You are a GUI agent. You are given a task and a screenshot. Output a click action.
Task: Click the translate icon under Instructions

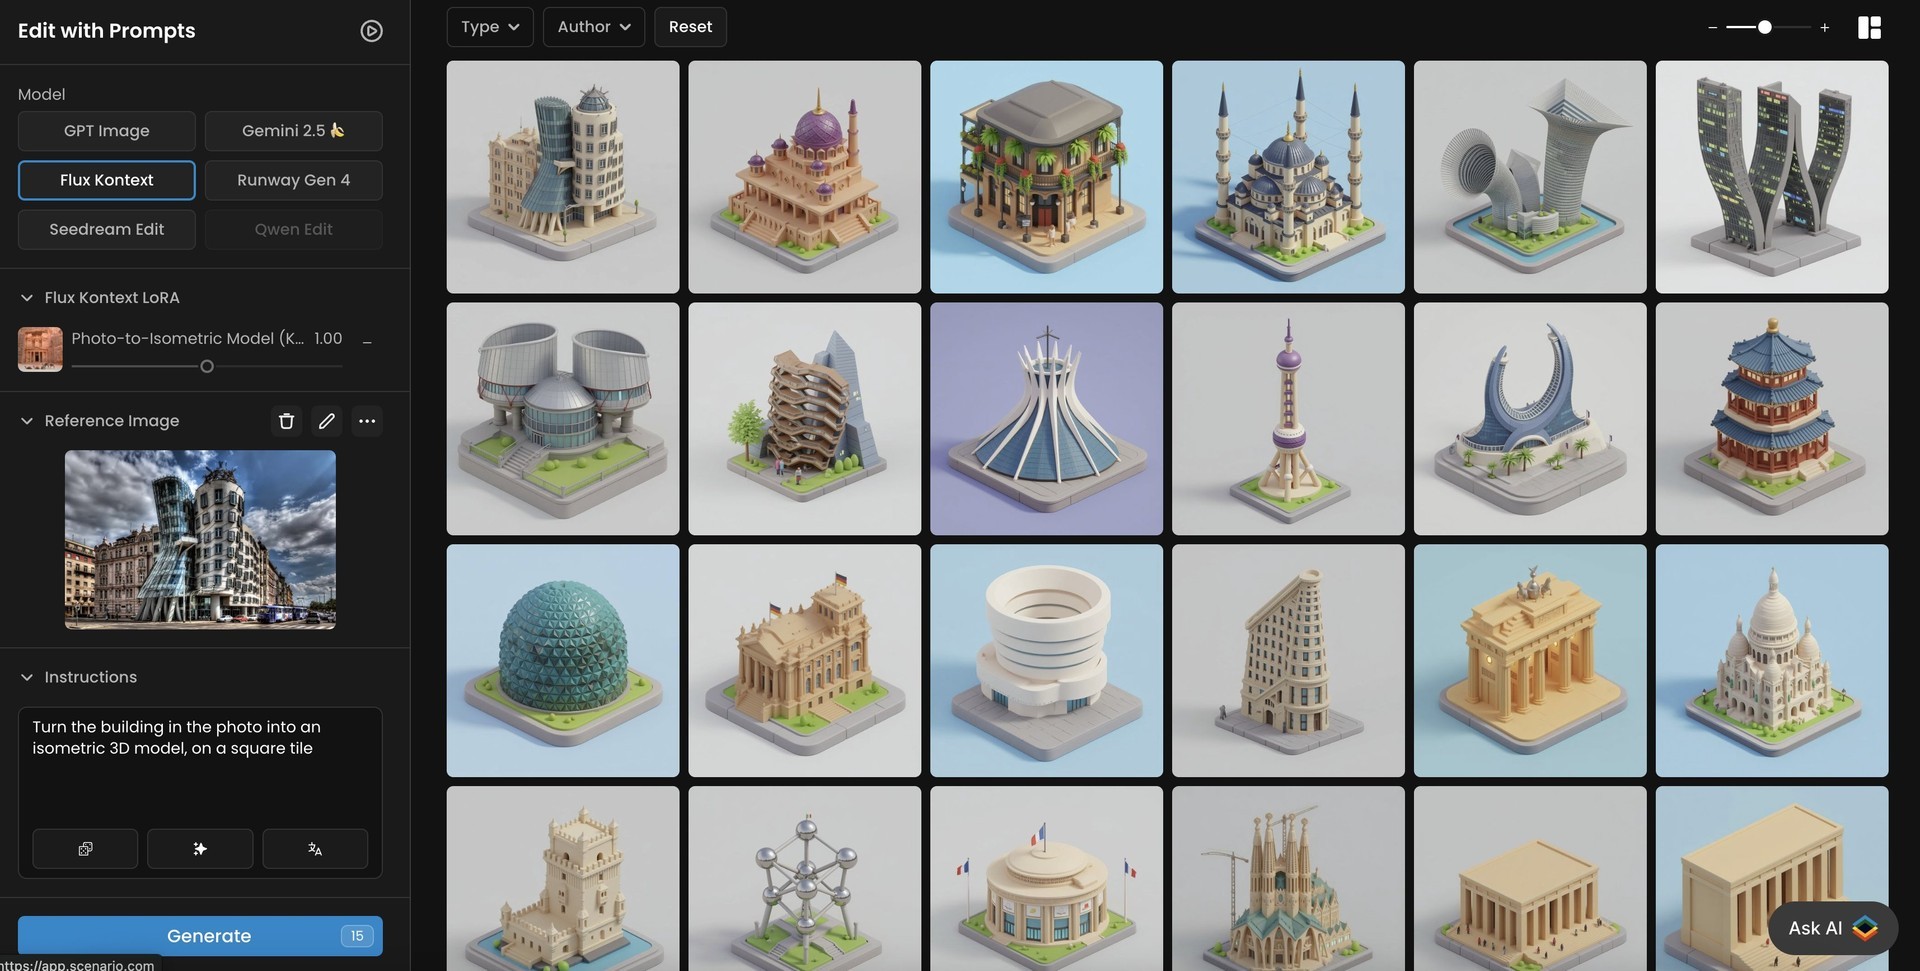tap(315, 848)
